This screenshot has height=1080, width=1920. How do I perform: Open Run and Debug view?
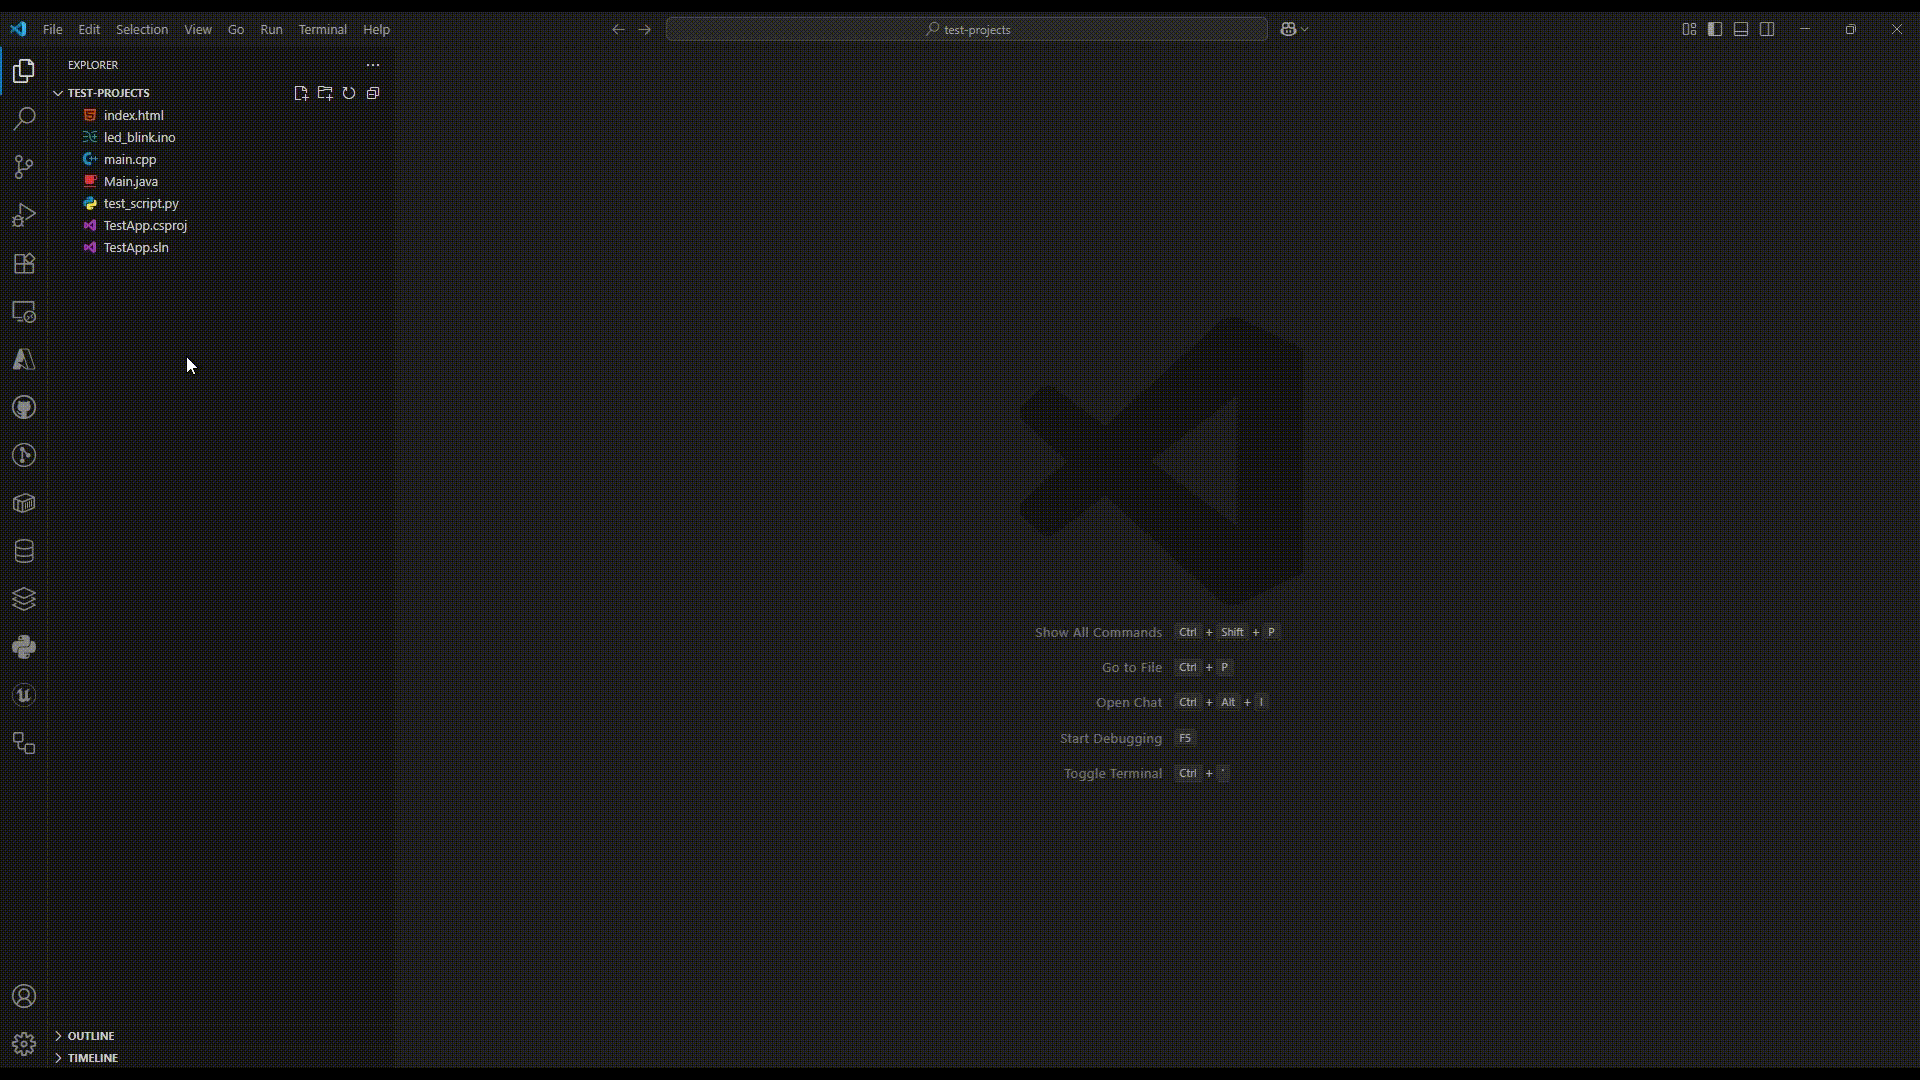point(24,215)
